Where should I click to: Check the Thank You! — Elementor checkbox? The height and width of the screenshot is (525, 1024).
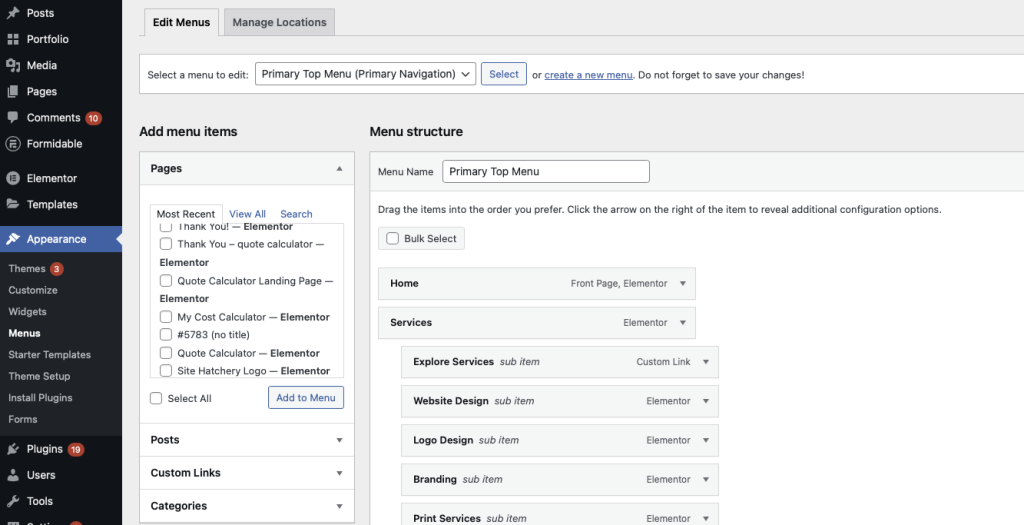tap(166, 227)
